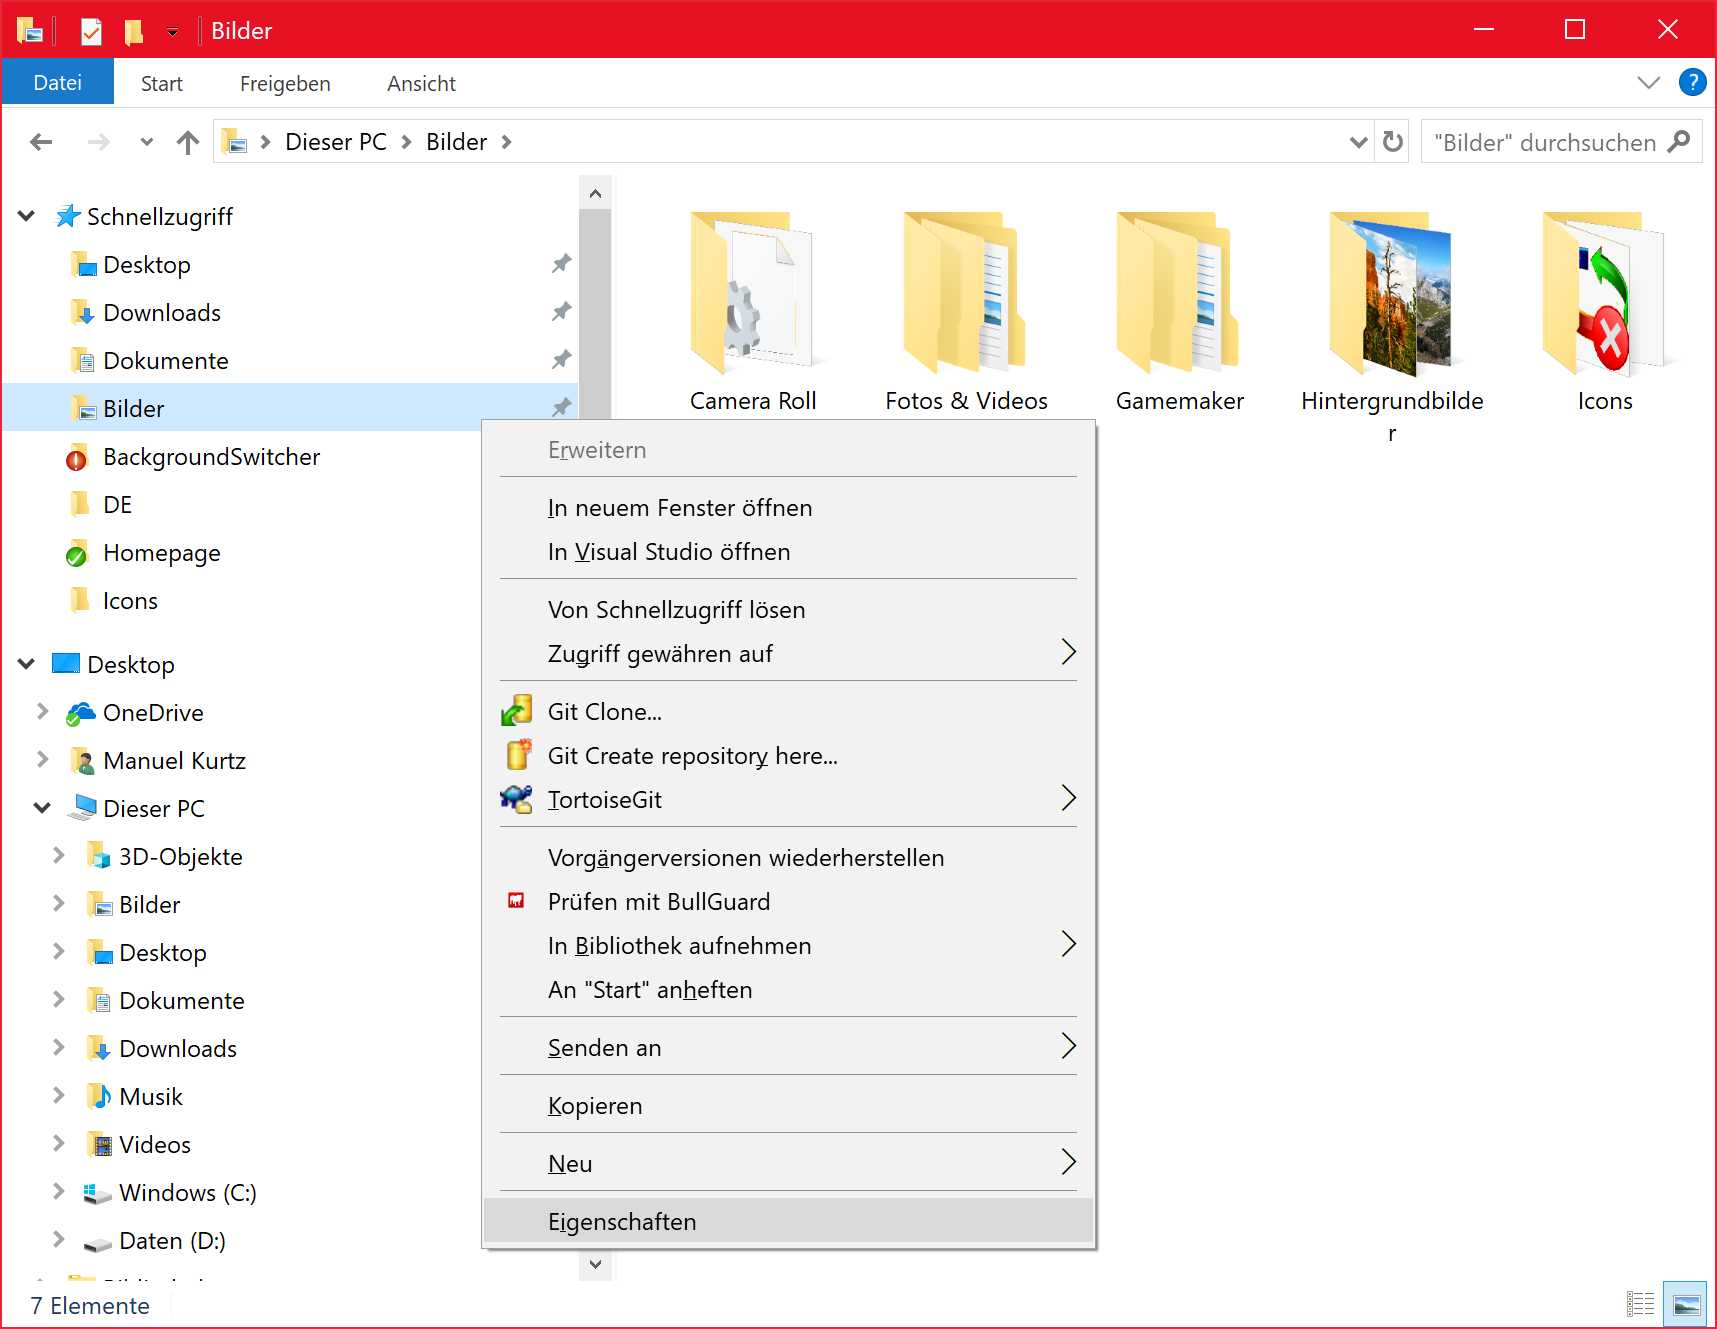Select Windows (C:) drive

point(187,1193)
